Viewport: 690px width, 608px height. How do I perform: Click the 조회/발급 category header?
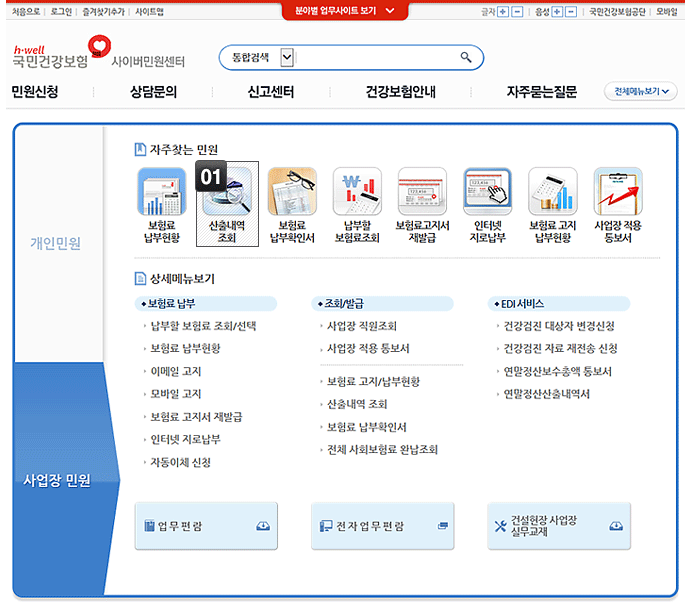382,304
